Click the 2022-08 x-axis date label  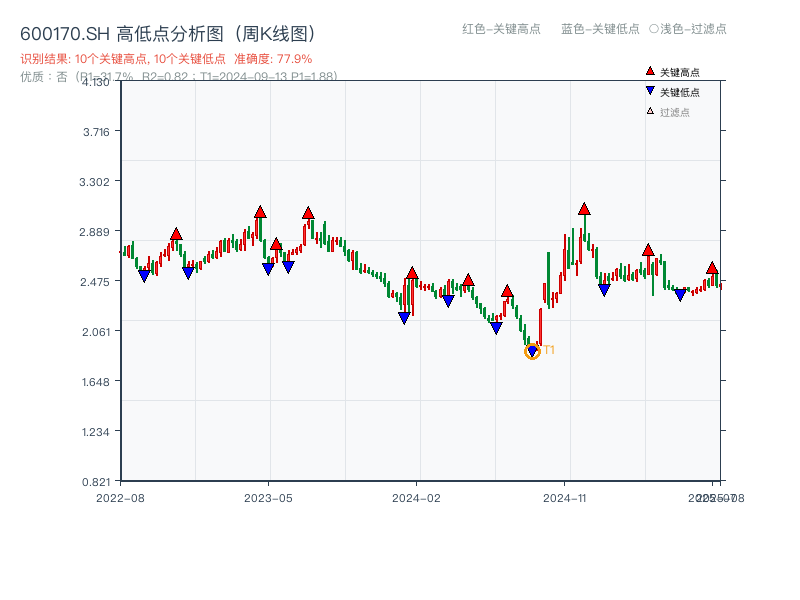[x=119, y=497]
